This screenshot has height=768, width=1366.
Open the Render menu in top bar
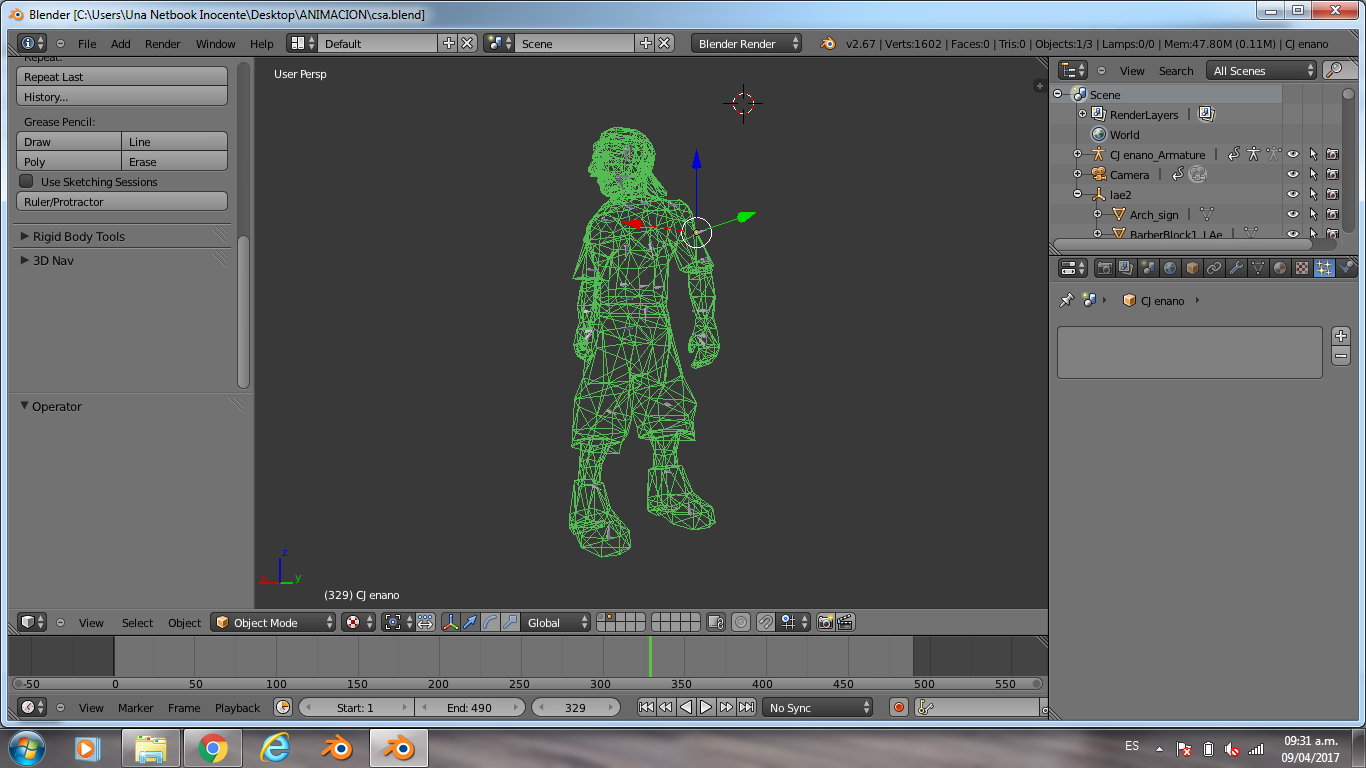162,43
